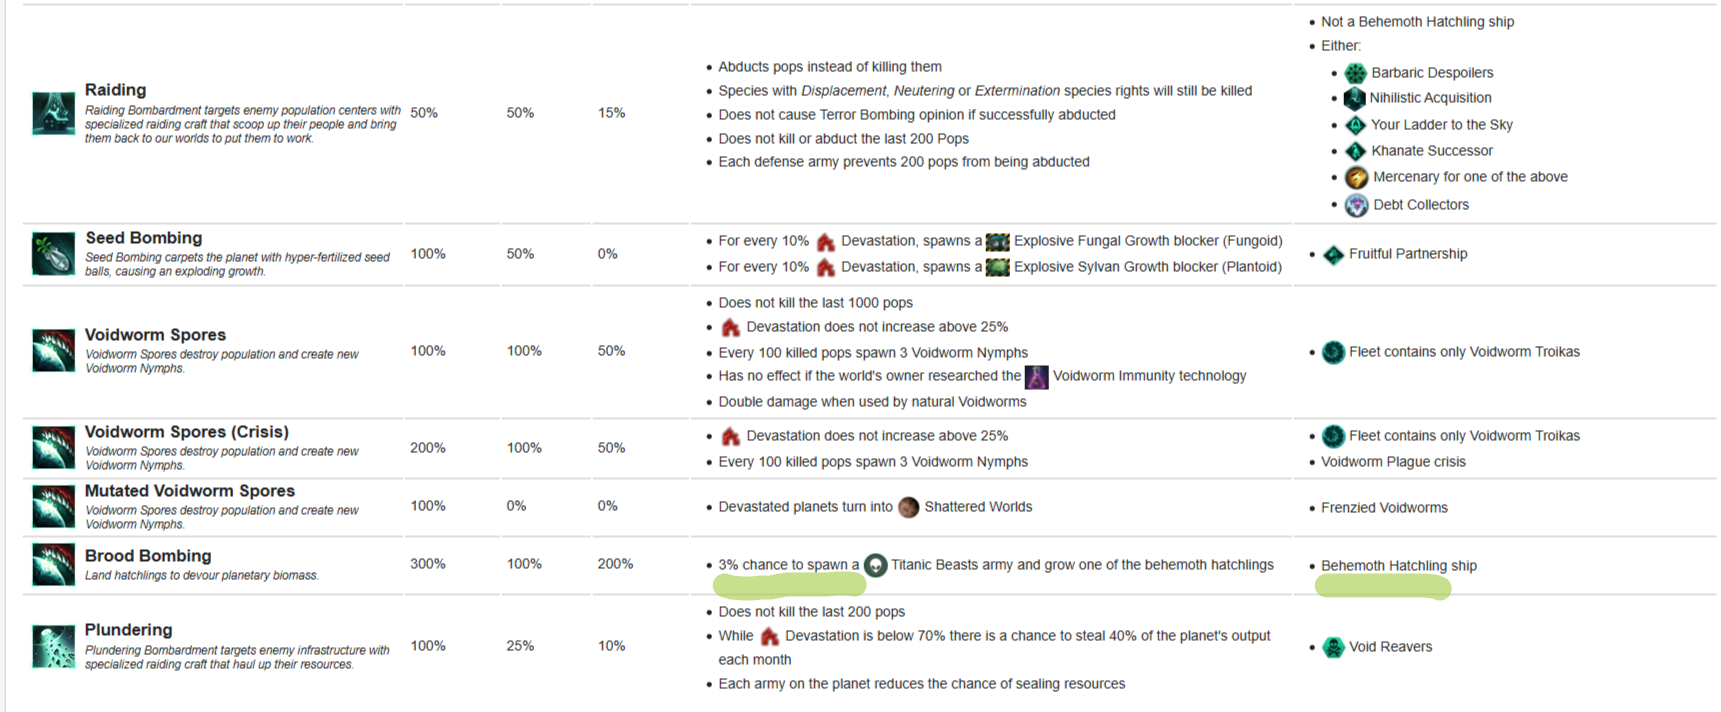Click the Brood Bombing icon
Screen dimensions: 1721x712
pos(53,564)
